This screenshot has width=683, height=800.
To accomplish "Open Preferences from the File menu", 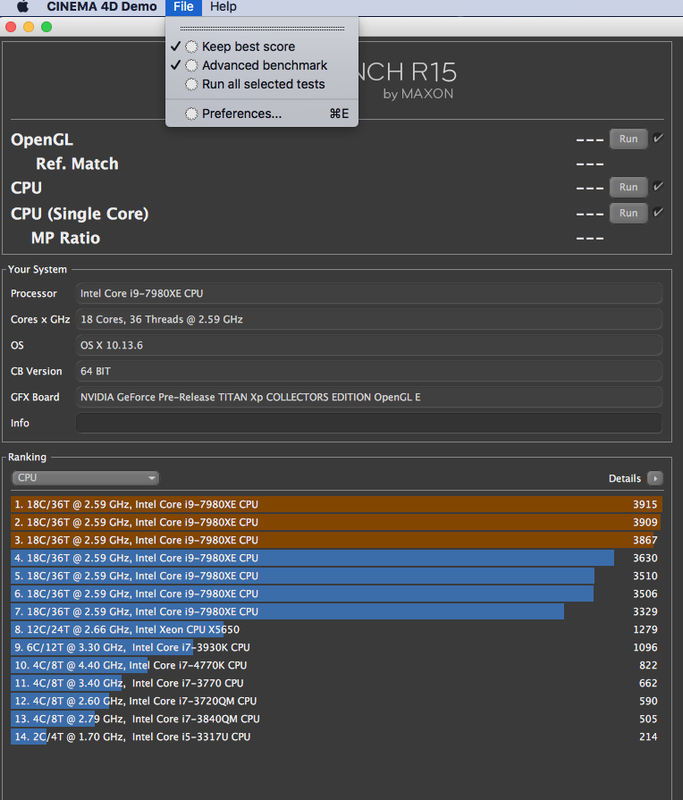I will (x=262, y=113).
